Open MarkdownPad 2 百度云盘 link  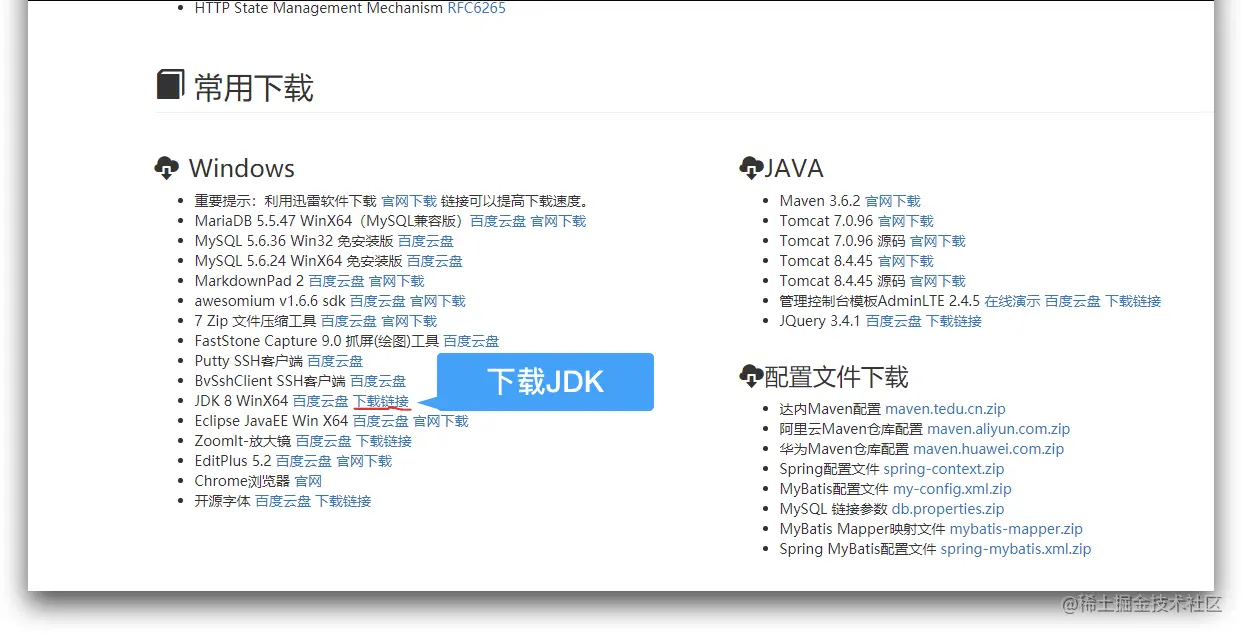tap(337, 281)
